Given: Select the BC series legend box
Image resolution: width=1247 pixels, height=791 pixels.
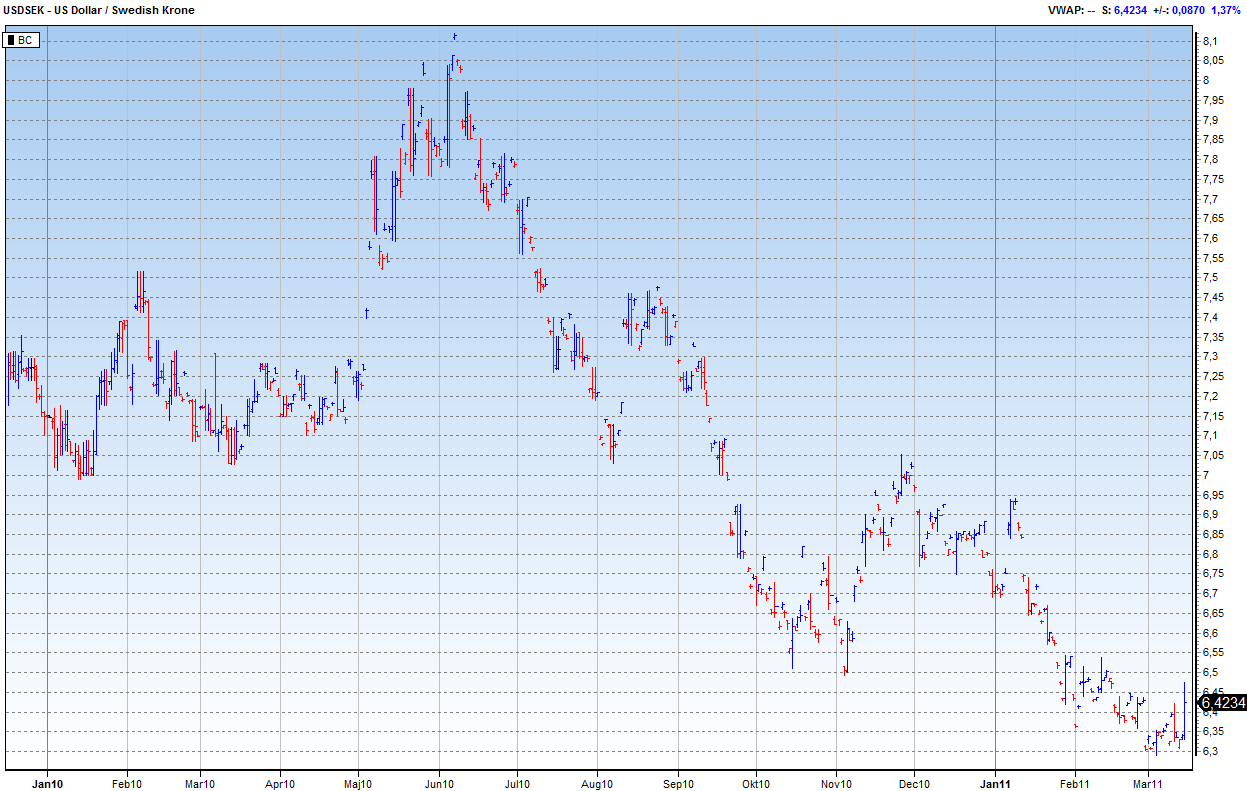Looking at the screenshot, I should 21,40.
